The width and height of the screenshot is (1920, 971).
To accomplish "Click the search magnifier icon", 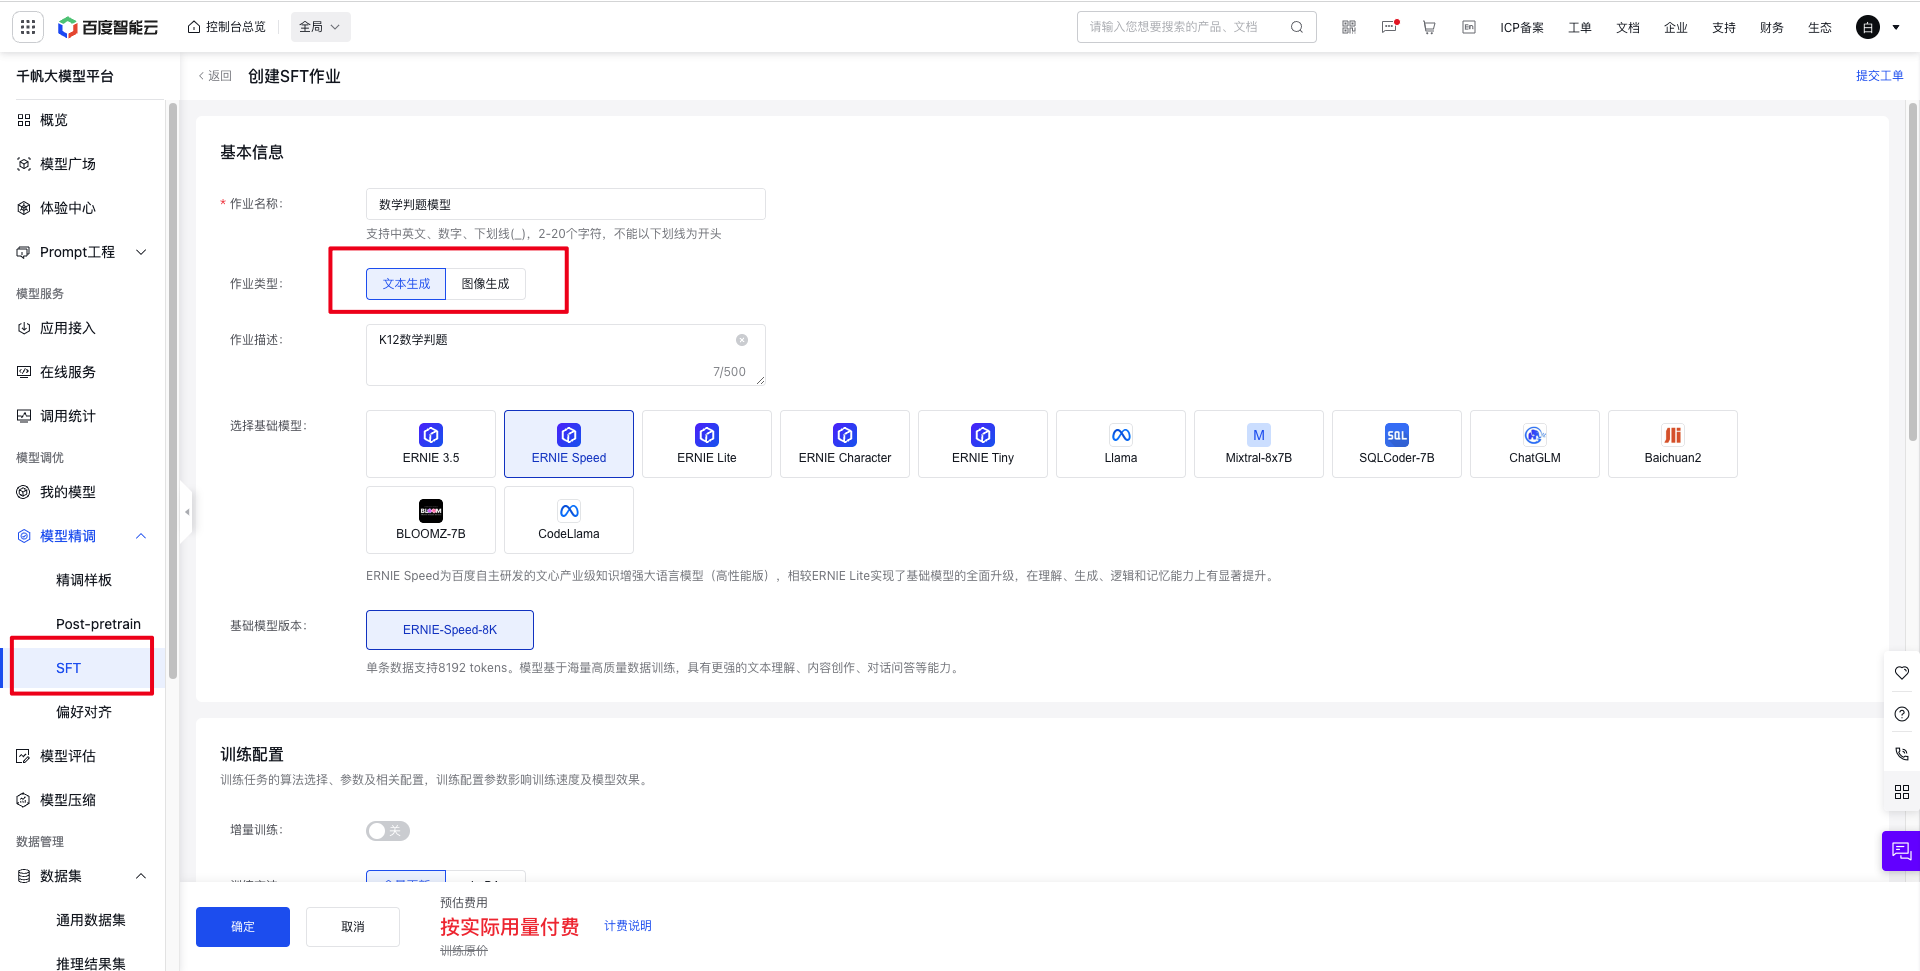I will pos(1297,27).
